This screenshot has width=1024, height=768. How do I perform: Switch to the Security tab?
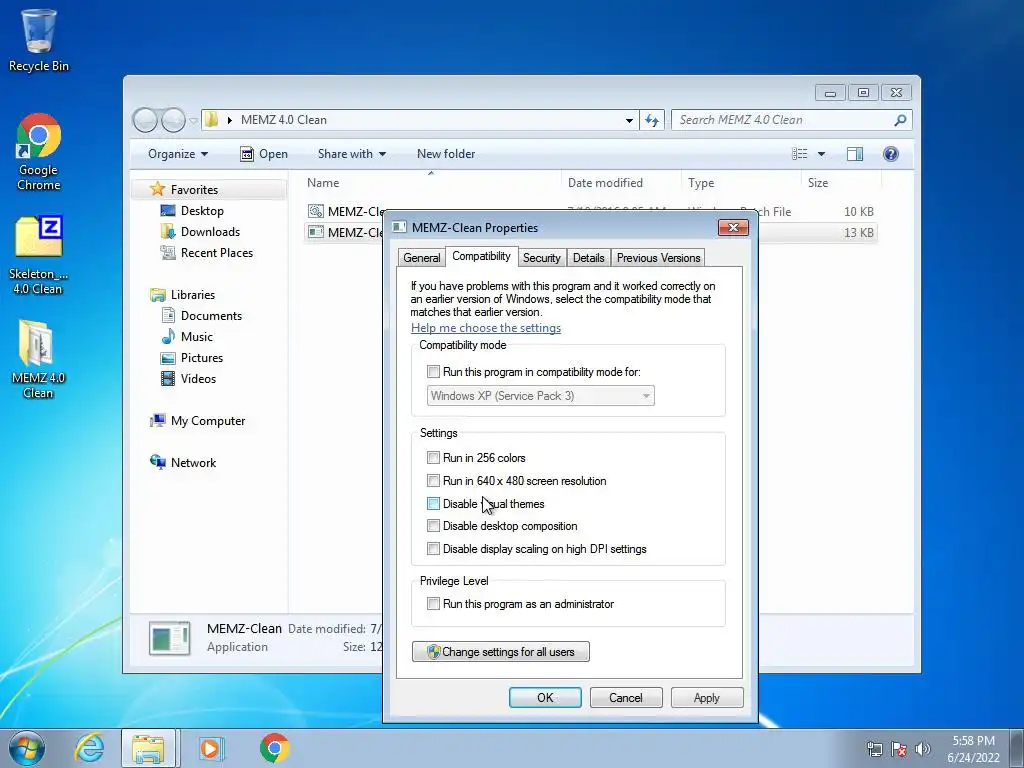(541, 258)
